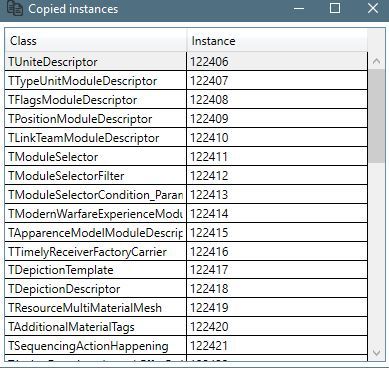Select the TFlagsModuleDescriptor row
Image resolution: width=389 pixels, height=368 pixels.
click(x=186, y=100)
